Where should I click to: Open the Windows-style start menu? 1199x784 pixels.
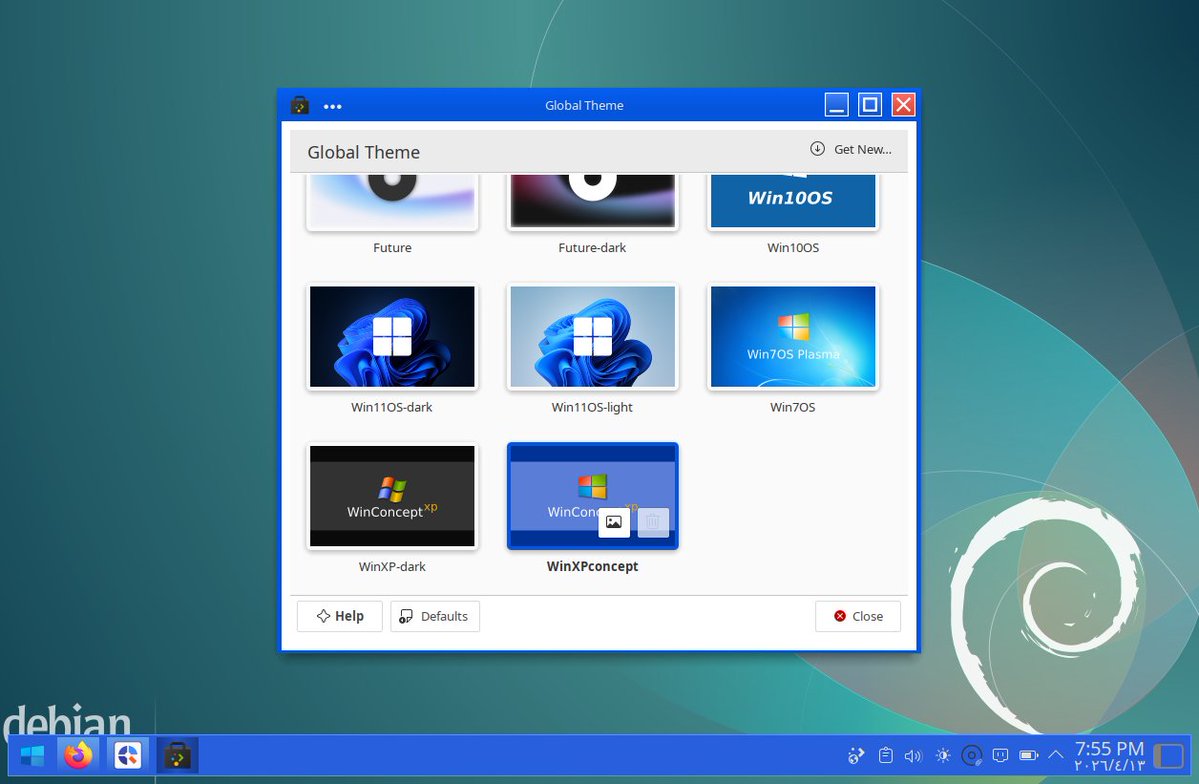[32, 756]
